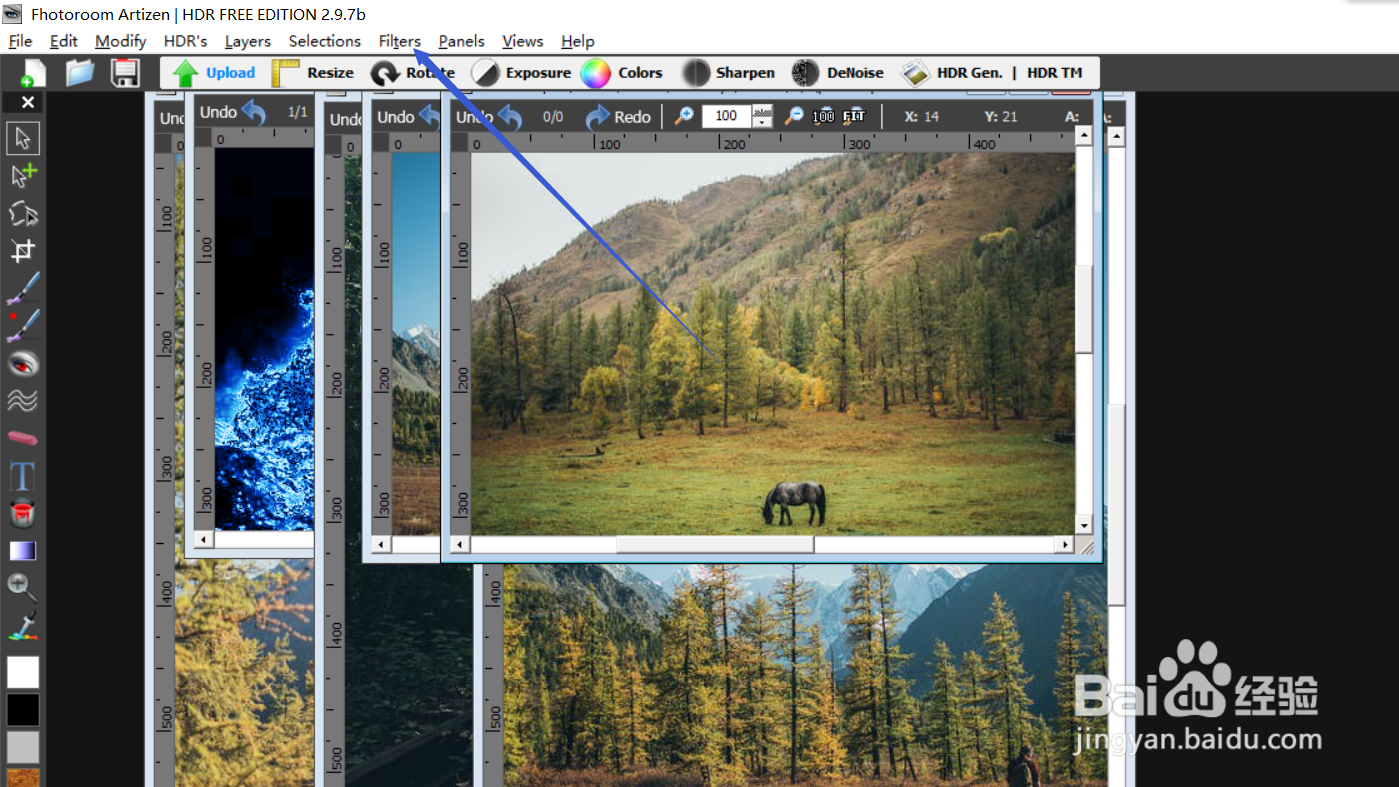Open the Filters menu

[400, 41]
